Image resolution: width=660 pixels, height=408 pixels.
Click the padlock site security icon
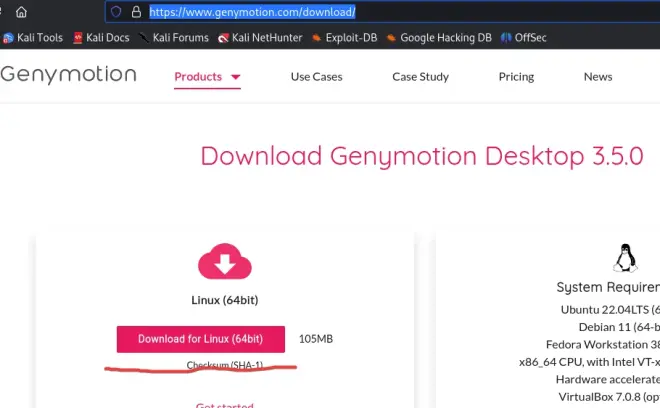(136, 12)
